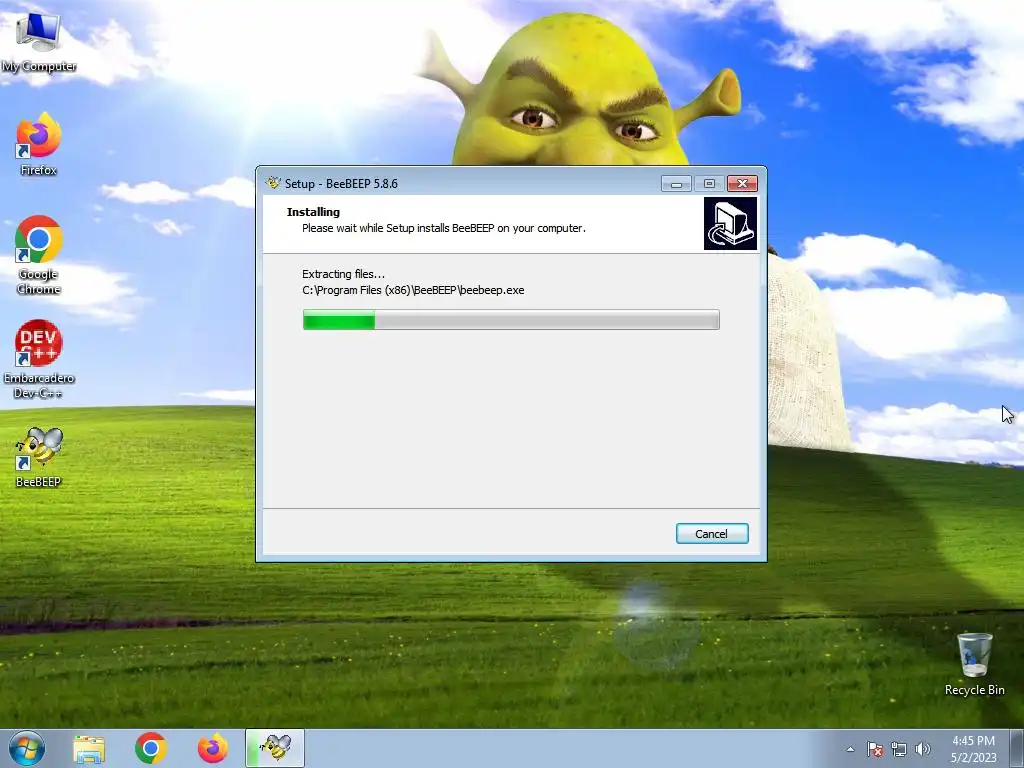Click the 'Setup - BeeBEEP 5.8.6' title
Image resolution: width=1024 pixels, height=768 pixels.
(342, 184)
